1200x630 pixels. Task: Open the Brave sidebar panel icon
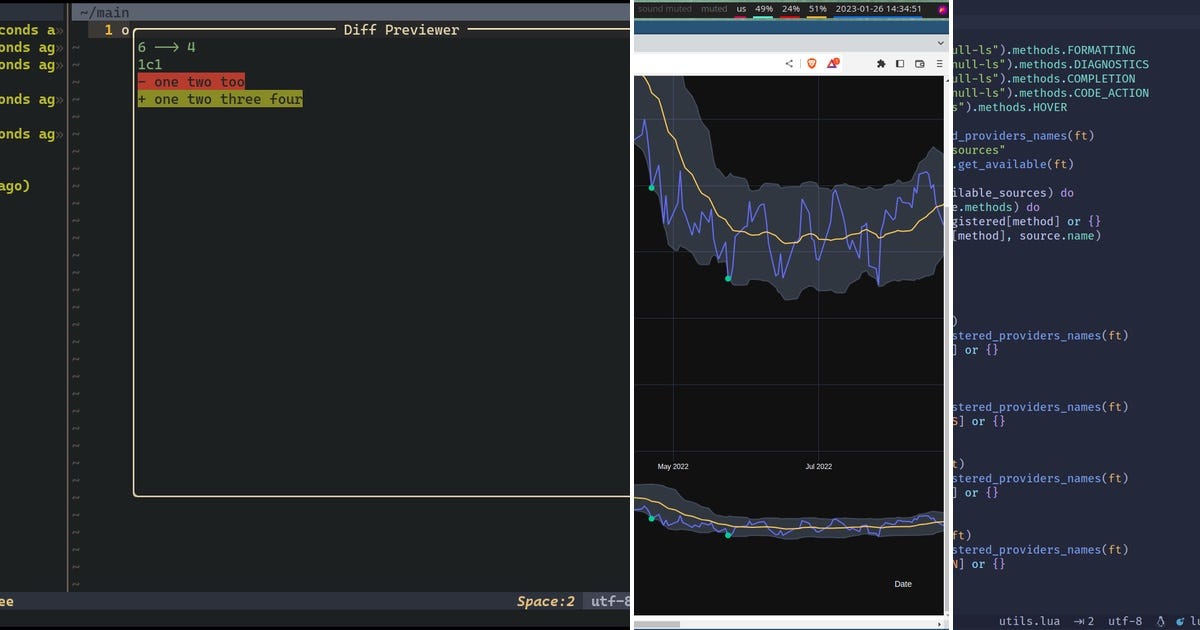click(x=900, y=62)
